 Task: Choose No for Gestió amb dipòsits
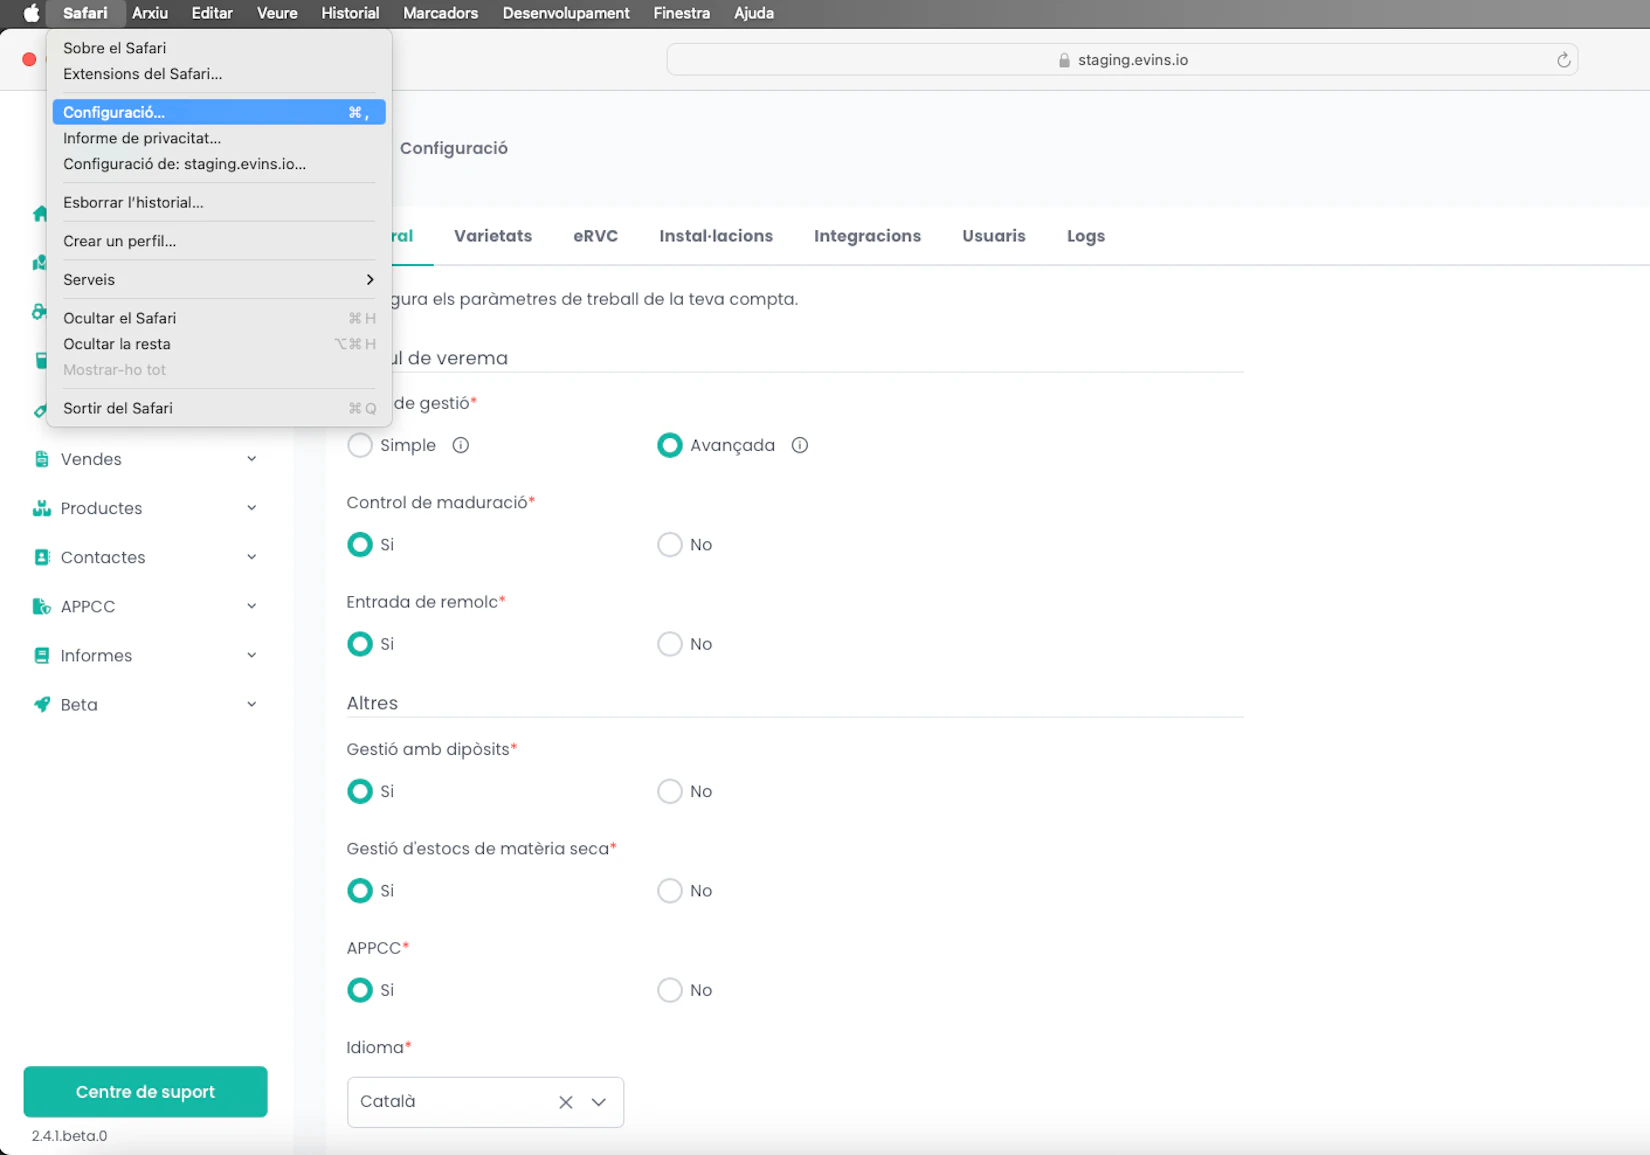pos(669,792)
